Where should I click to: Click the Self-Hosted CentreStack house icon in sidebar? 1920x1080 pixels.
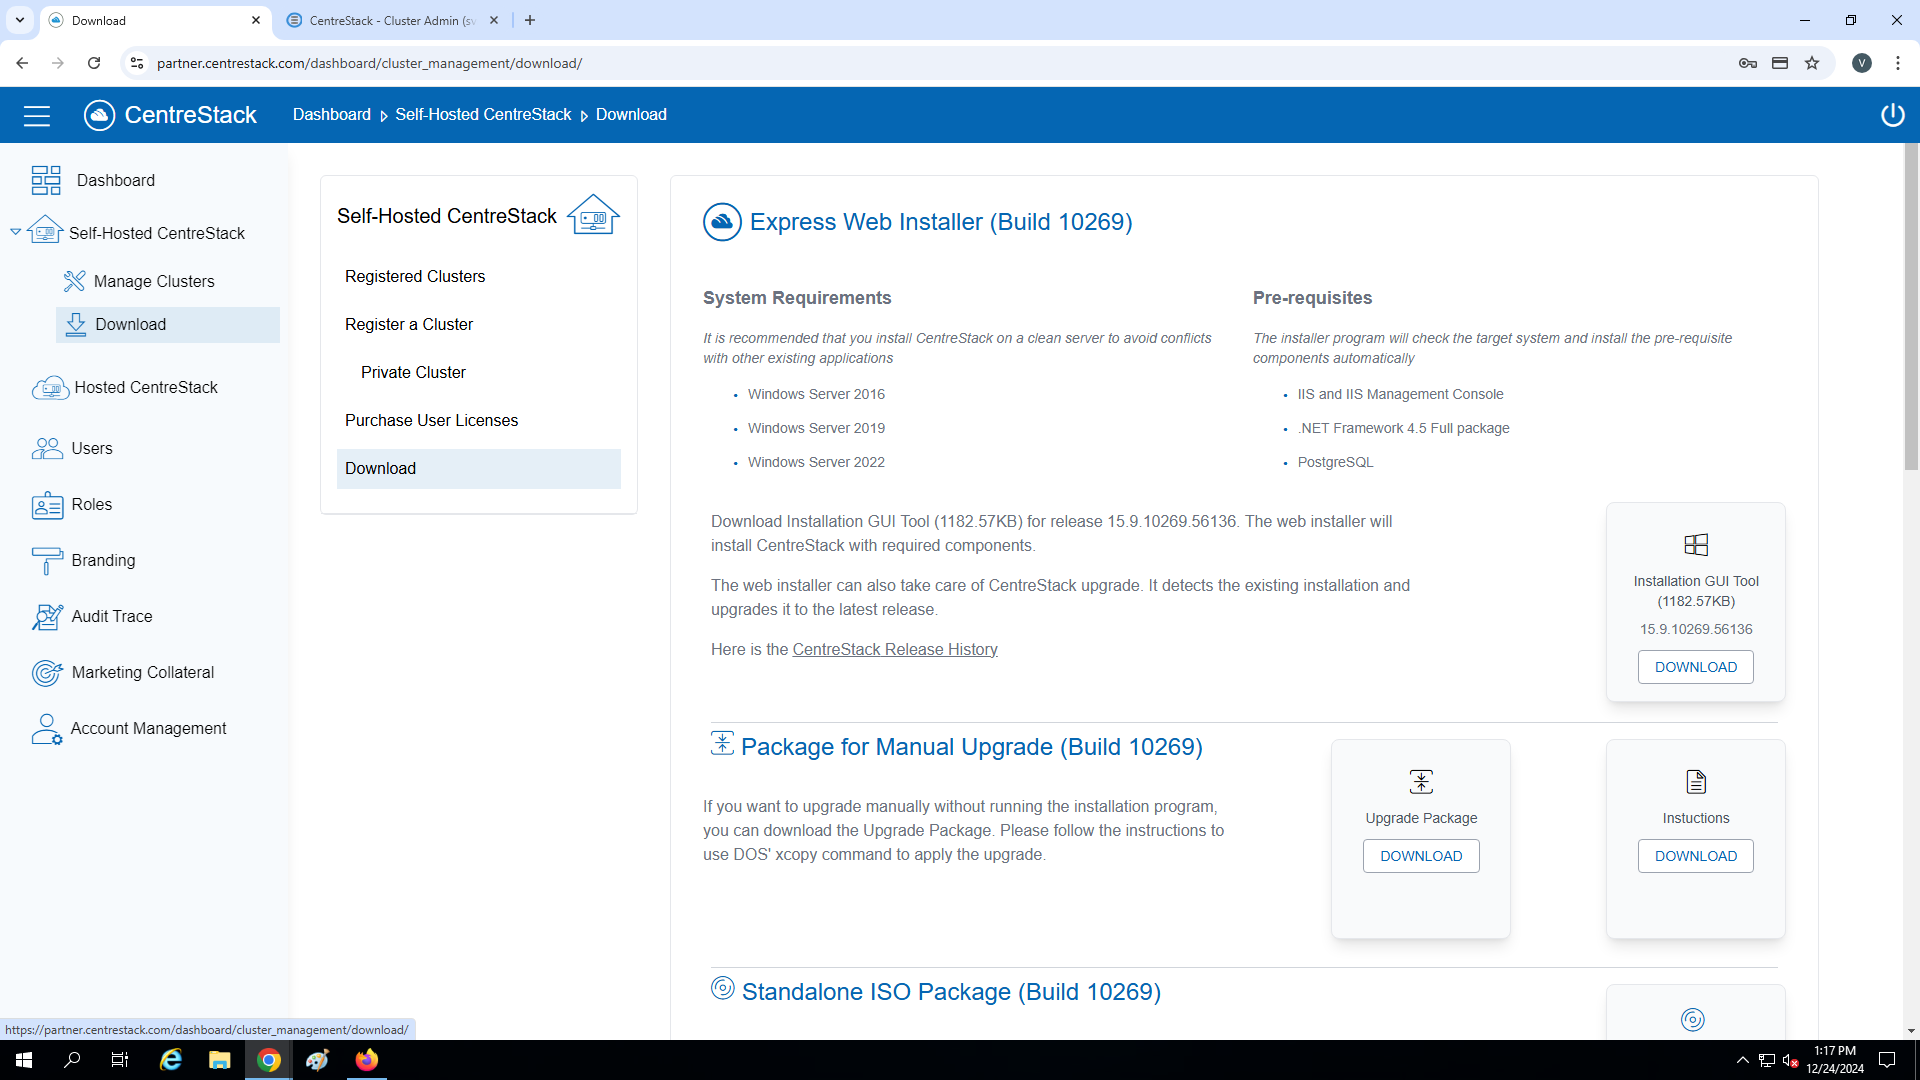tap(45, 231)
